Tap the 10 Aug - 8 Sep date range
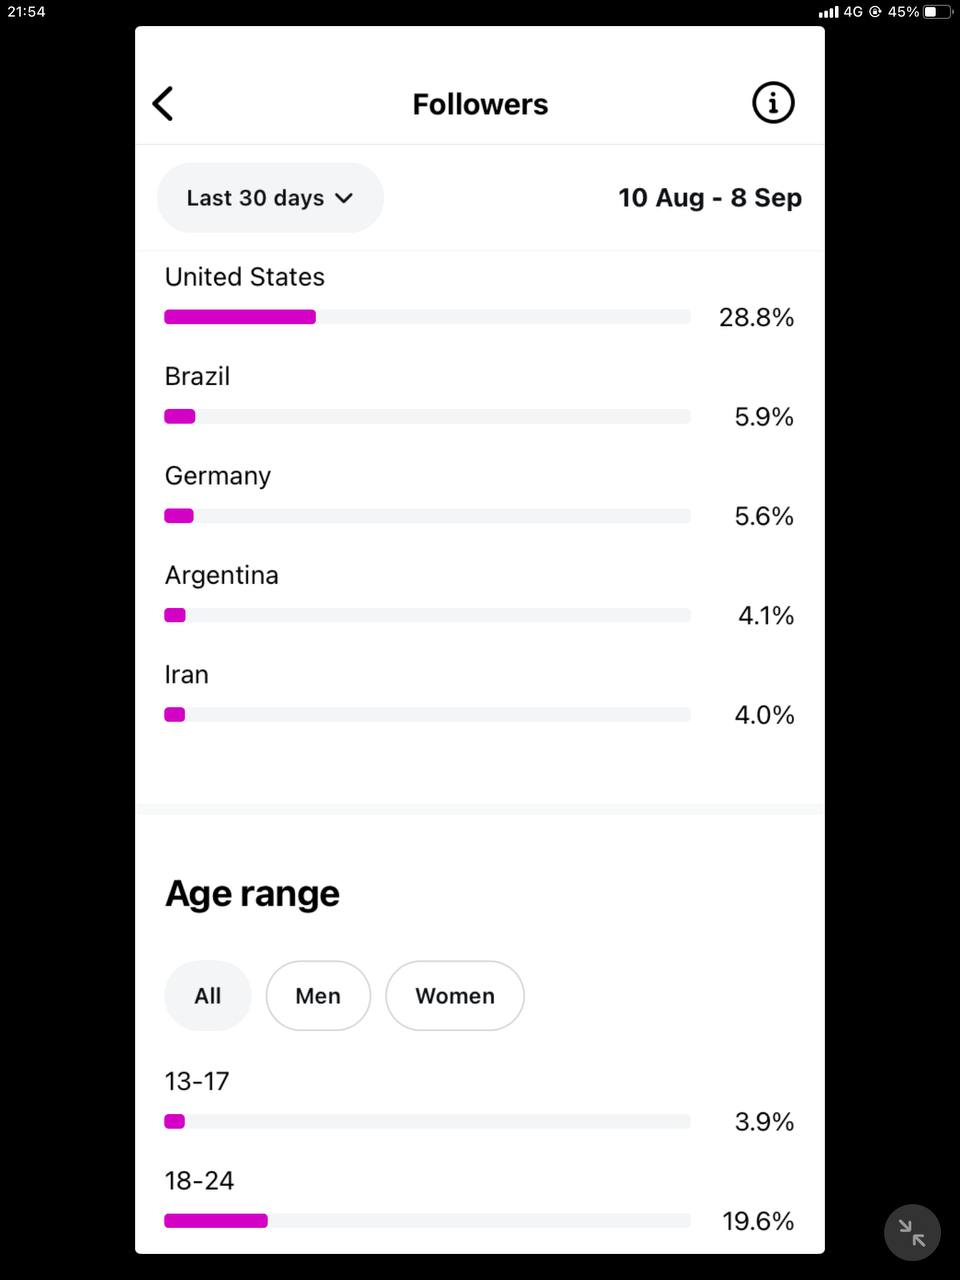This screenshot has width=960, height=1280. point(710,198)
